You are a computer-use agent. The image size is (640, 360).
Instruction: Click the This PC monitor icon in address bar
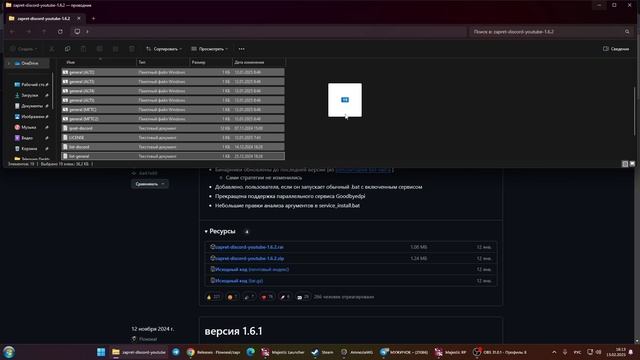(x=77, y=31)
